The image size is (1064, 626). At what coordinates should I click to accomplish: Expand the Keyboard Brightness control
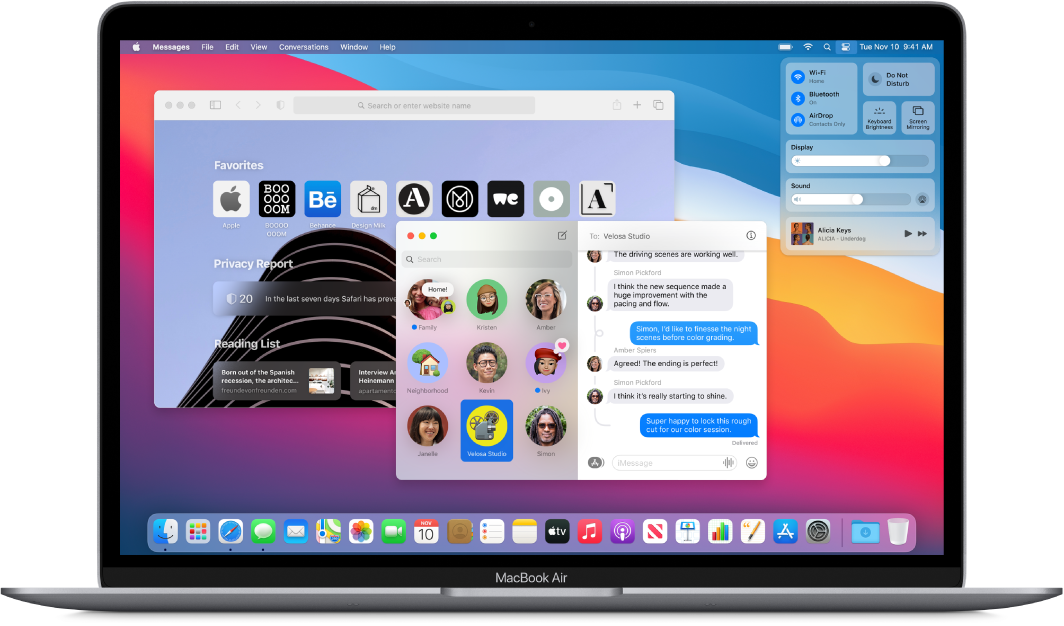click(879, 117)
